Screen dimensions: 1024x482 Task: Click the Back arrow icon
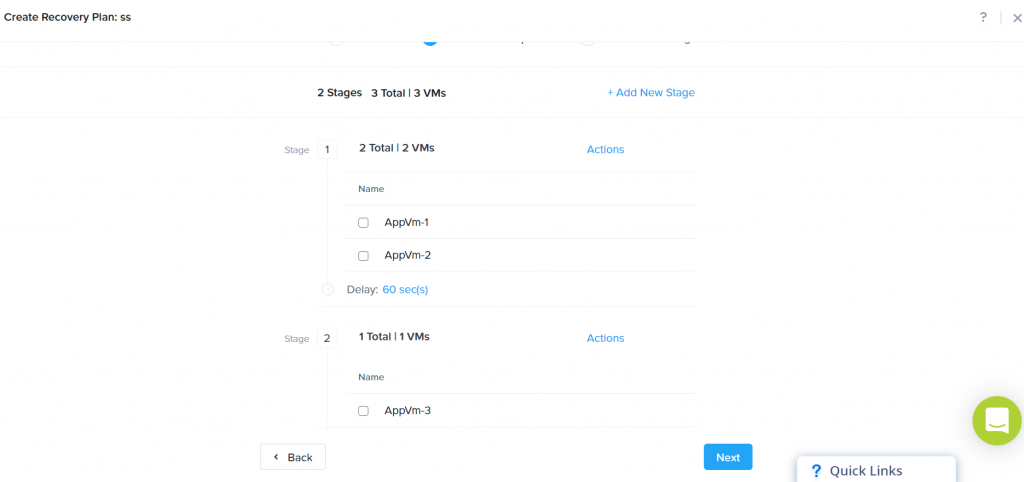pos(276,457)
